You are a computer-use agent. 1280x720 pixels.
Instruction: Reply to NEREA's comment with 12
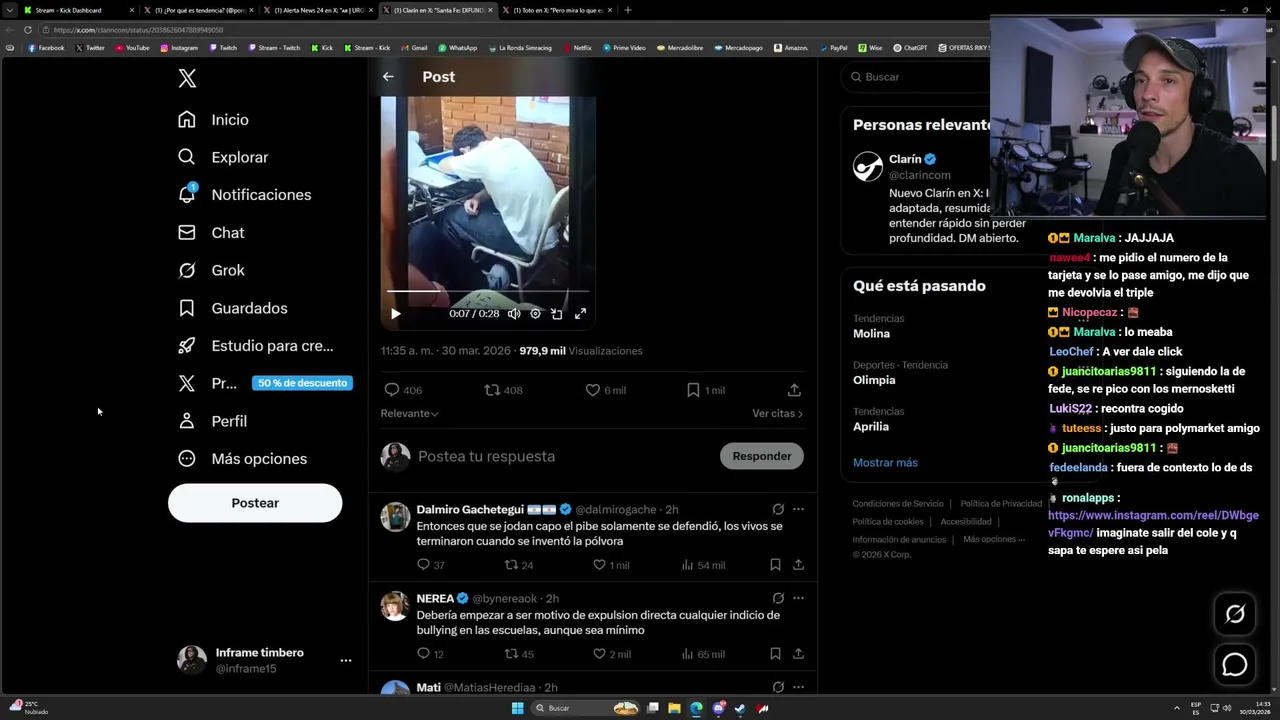423,654
